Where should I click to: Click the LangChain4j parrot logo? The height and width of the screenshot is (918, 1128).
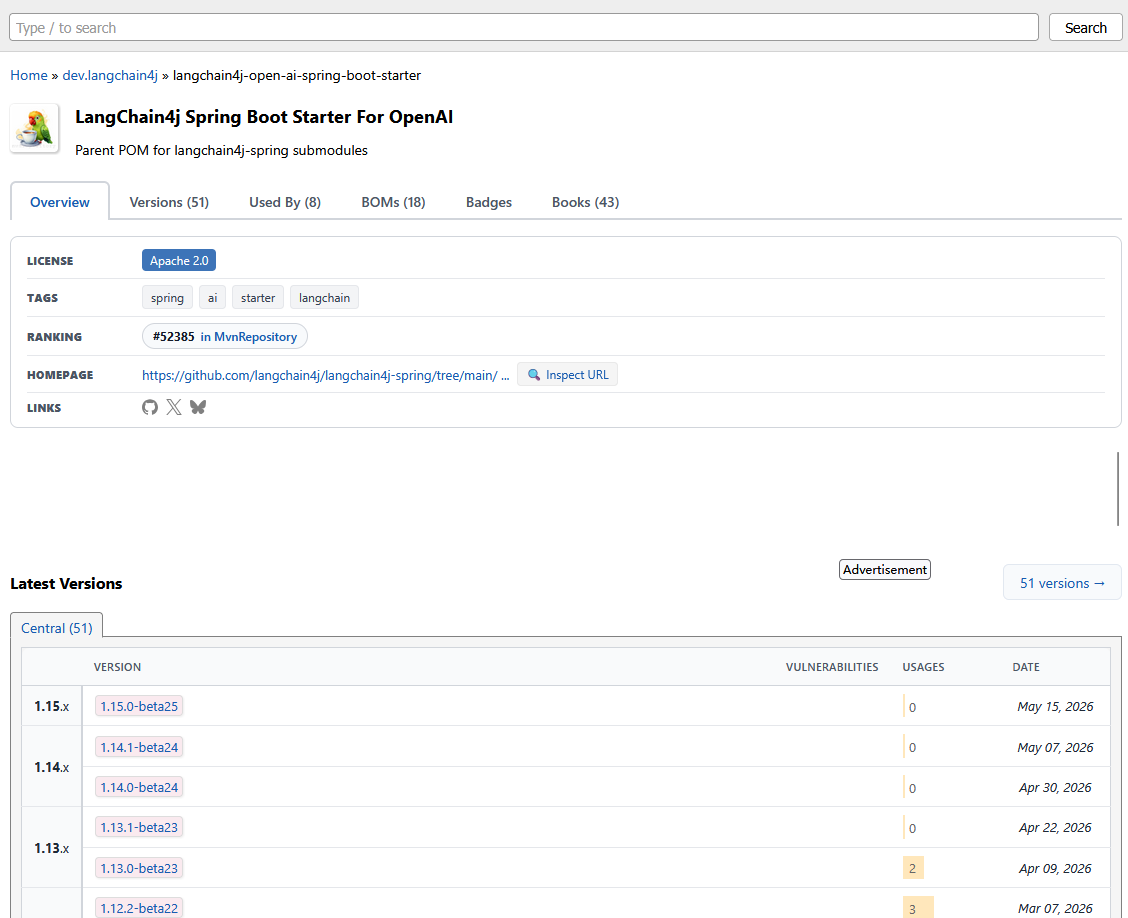pyautogui.click(x=35, y=128)
